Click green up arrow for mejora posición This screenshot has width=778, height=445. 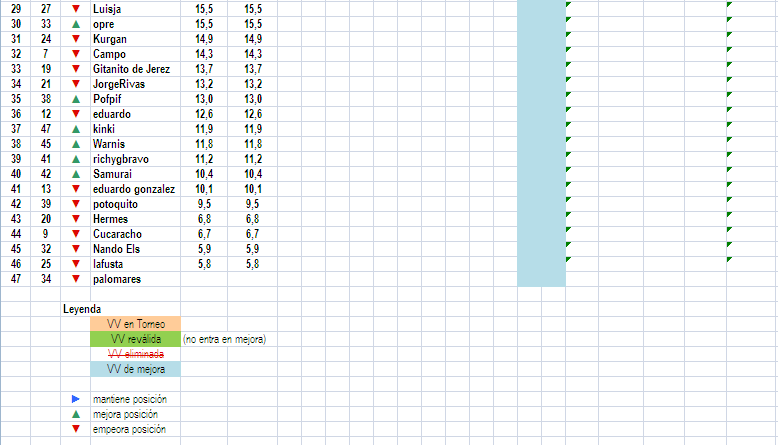pyautogui.click(x=76, y=414)
